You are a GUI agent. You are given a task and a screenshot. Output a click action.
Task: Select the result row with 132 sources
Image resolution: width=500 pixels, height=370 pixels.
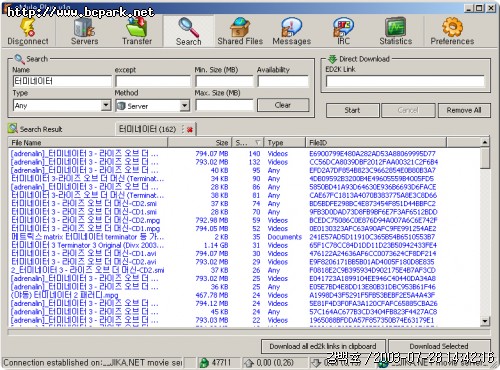(245, 162)
